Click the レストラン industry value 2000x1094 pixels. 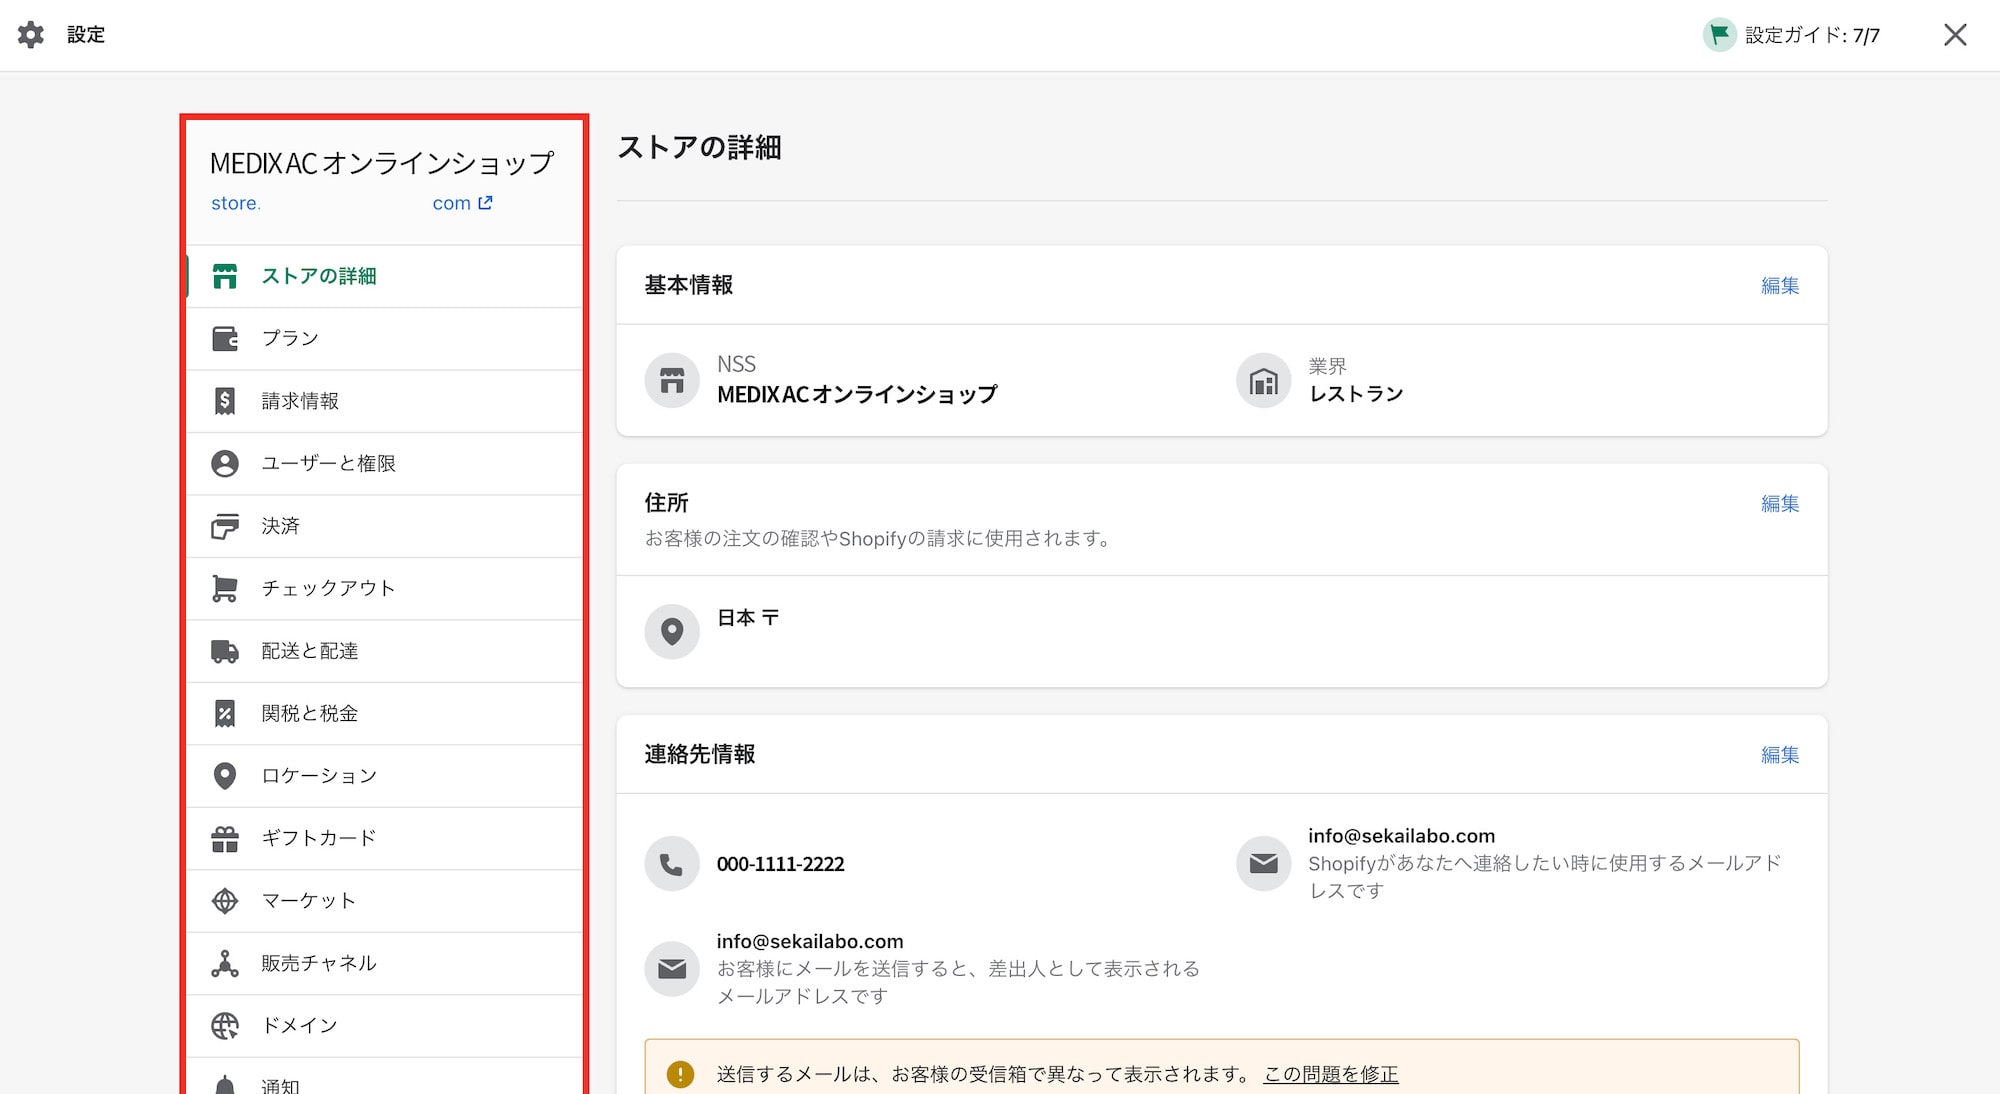point(1356,394)
